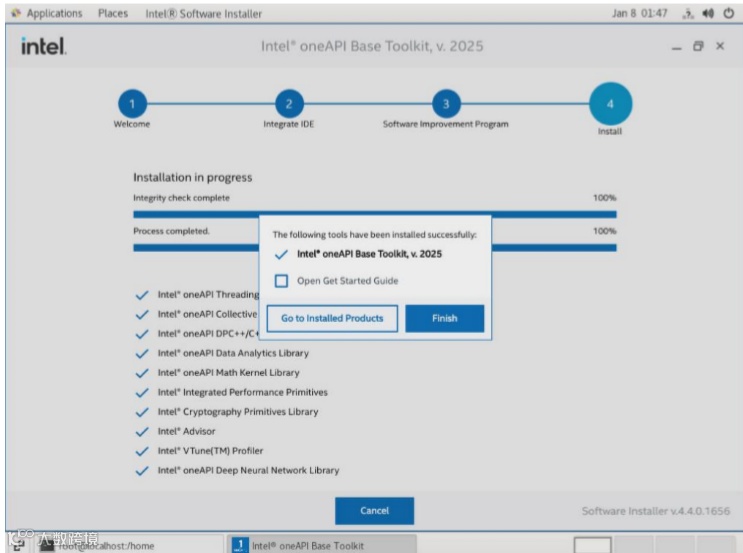The width and height of the screenshot is (743, 553).
Task: Click checkmark next to oneAPI Collective item
Action: (x=142, y=315)
